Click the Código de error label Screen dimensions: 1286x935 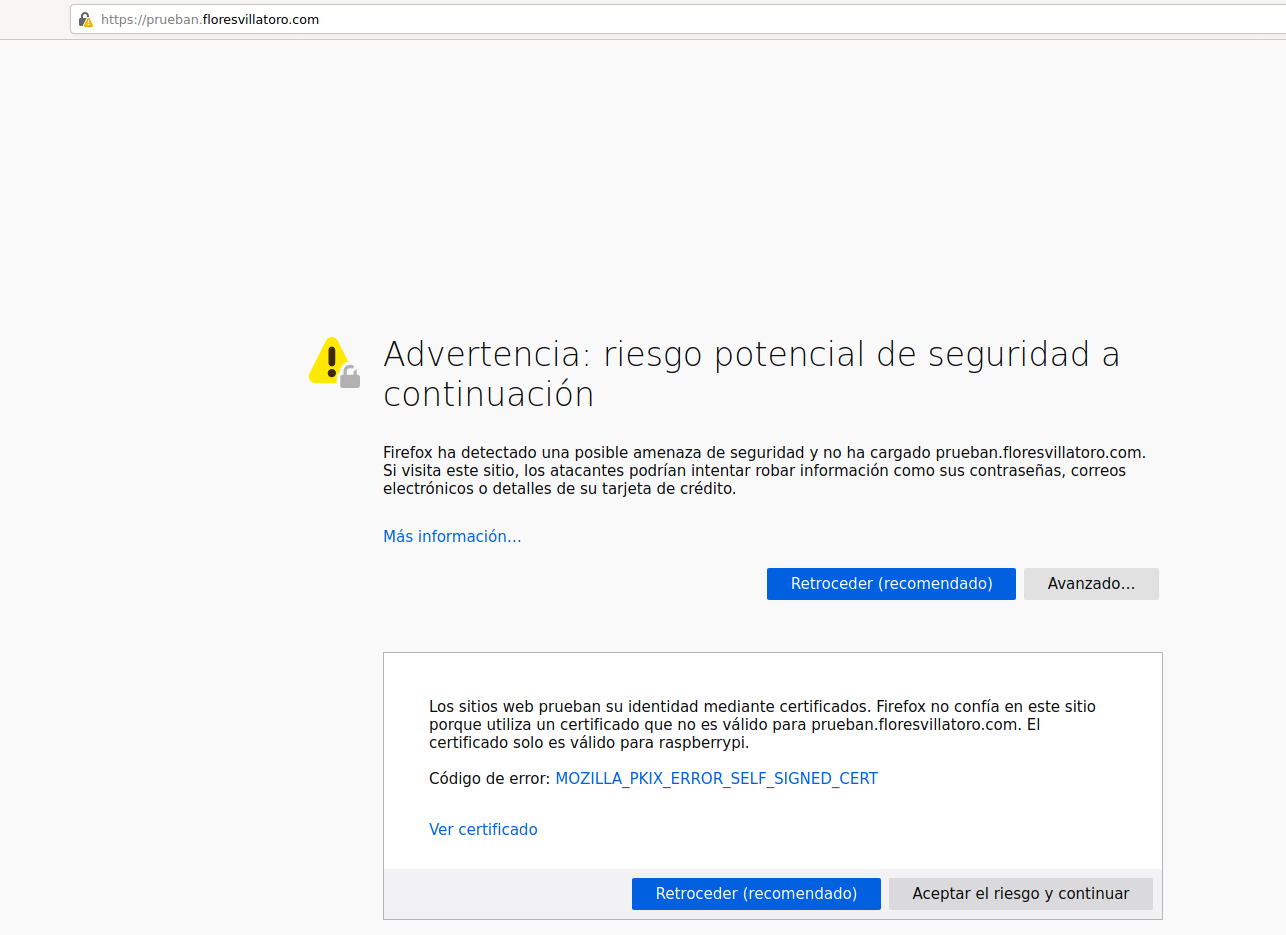point(489,779)
